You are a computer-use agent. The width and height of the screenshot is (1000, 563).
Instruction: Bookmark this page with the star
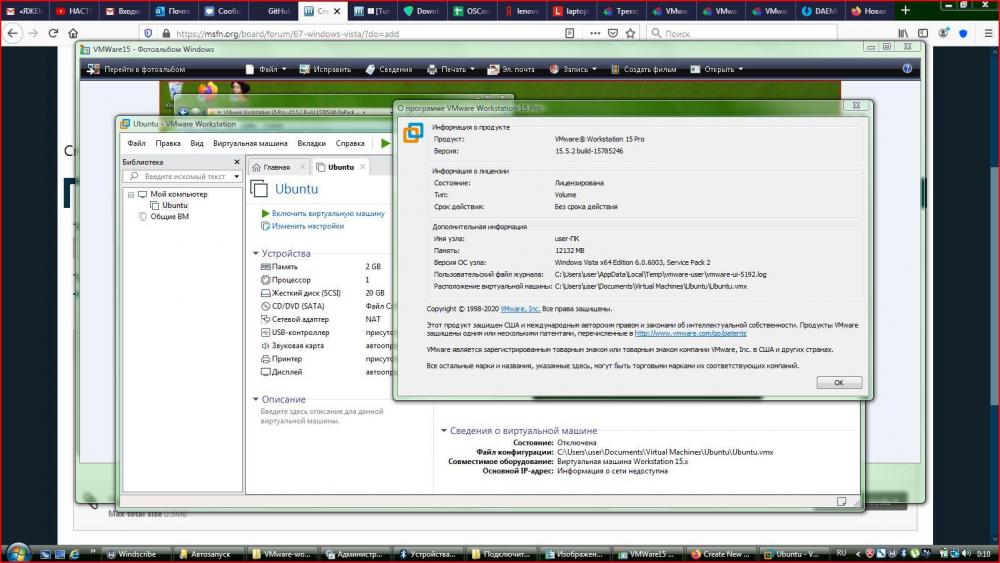click(x=630, y=33)
